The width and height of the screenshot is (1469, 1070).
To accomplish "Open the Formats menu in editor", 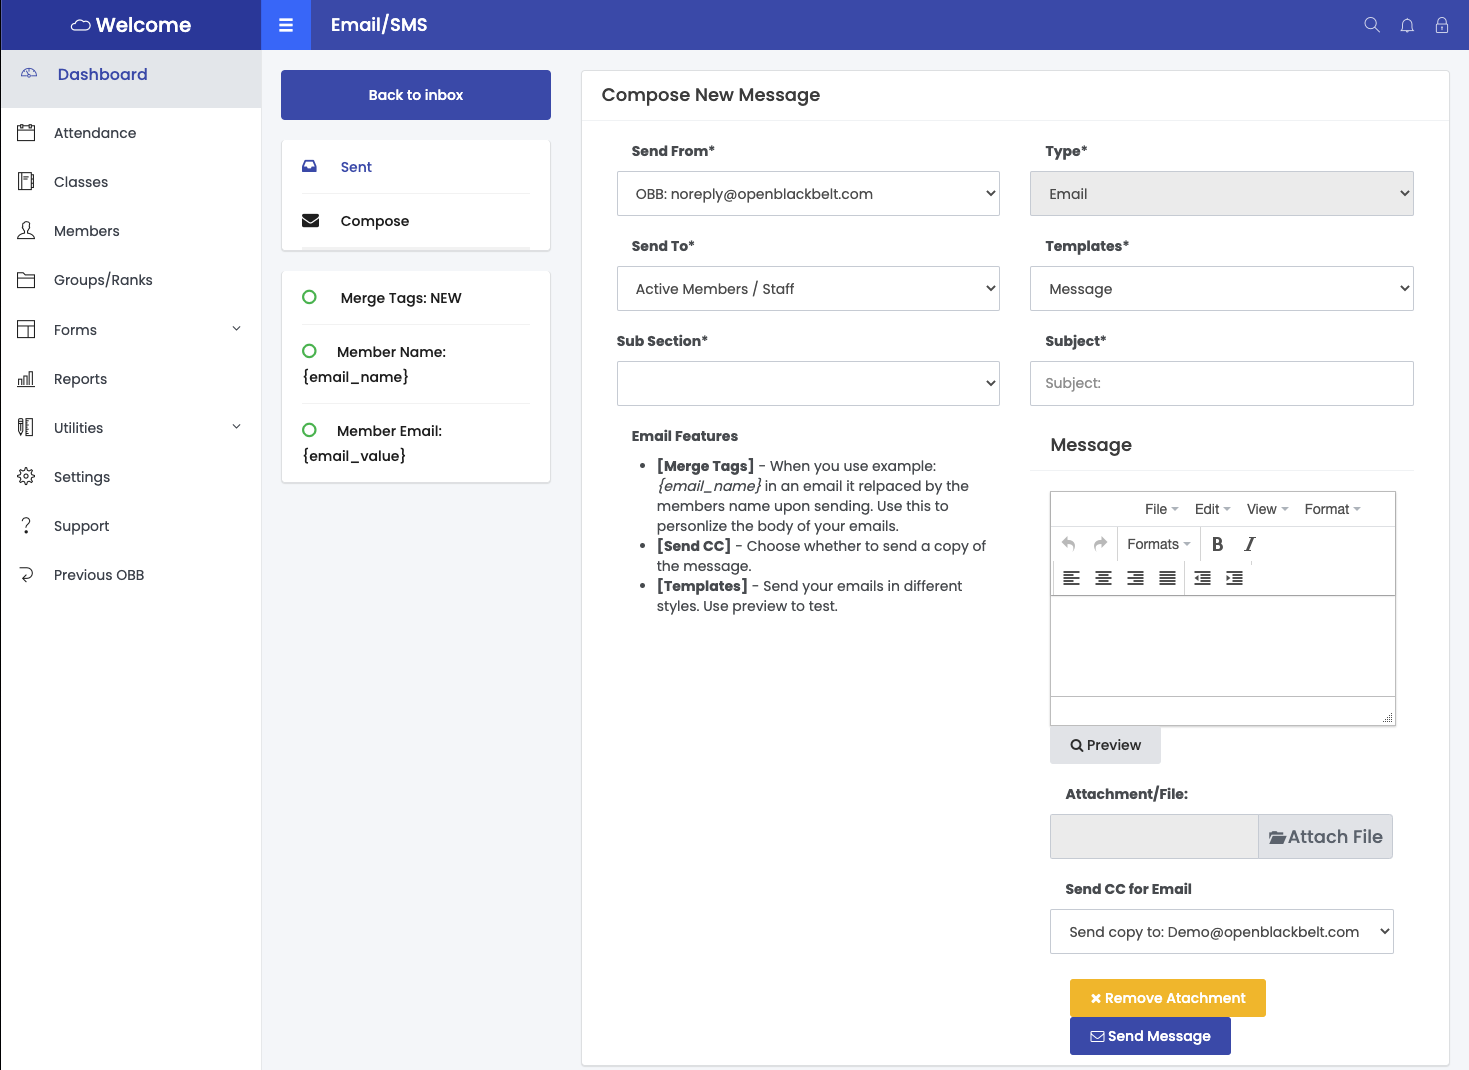I will pos(1158,544).
